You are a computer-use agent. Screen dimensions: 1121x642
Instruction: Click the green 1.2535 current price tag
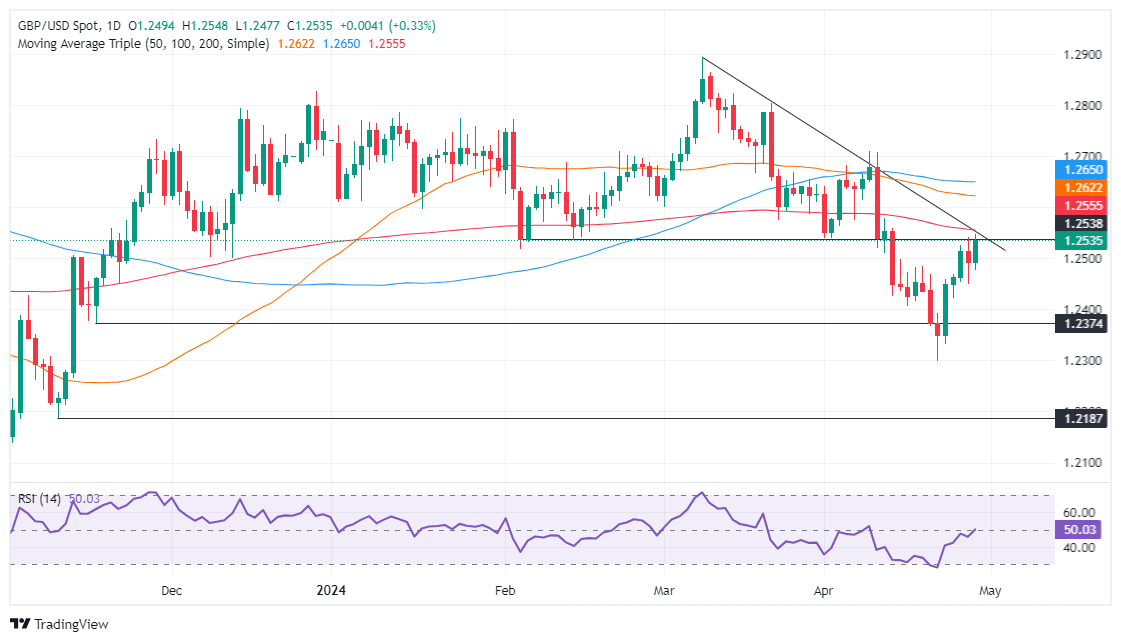coord(1081,241)
